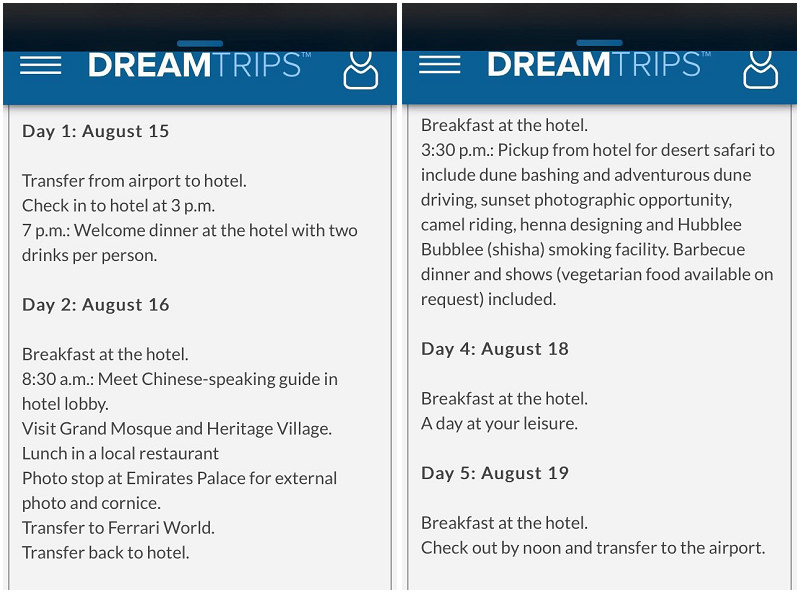Tap the 'Transfer from airport to hotel.' line

(134, 181)
